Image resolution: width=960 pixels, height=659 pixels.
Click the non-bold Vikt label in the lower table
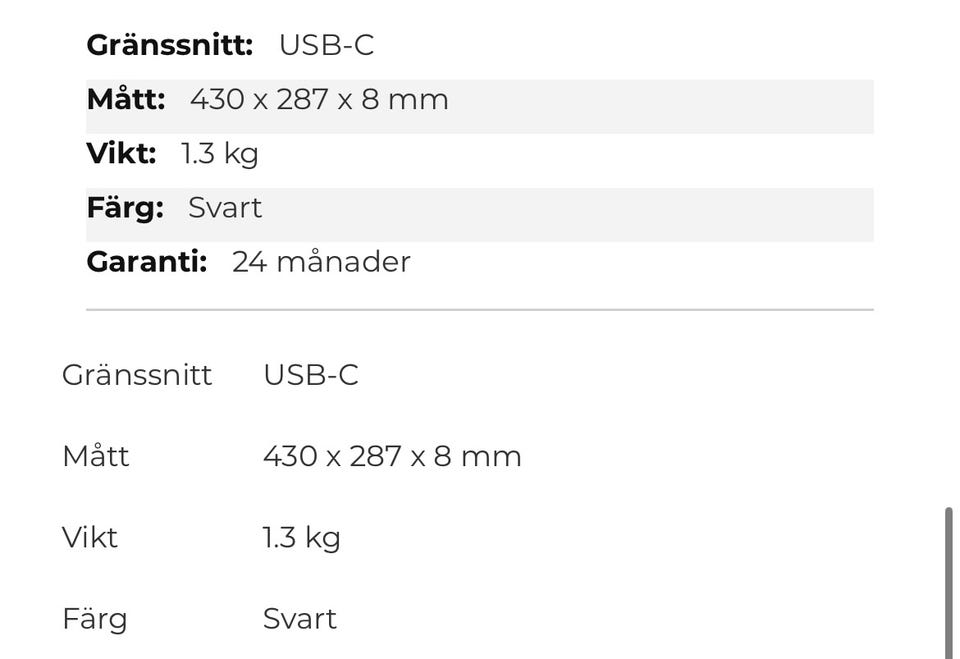point(90,537)
